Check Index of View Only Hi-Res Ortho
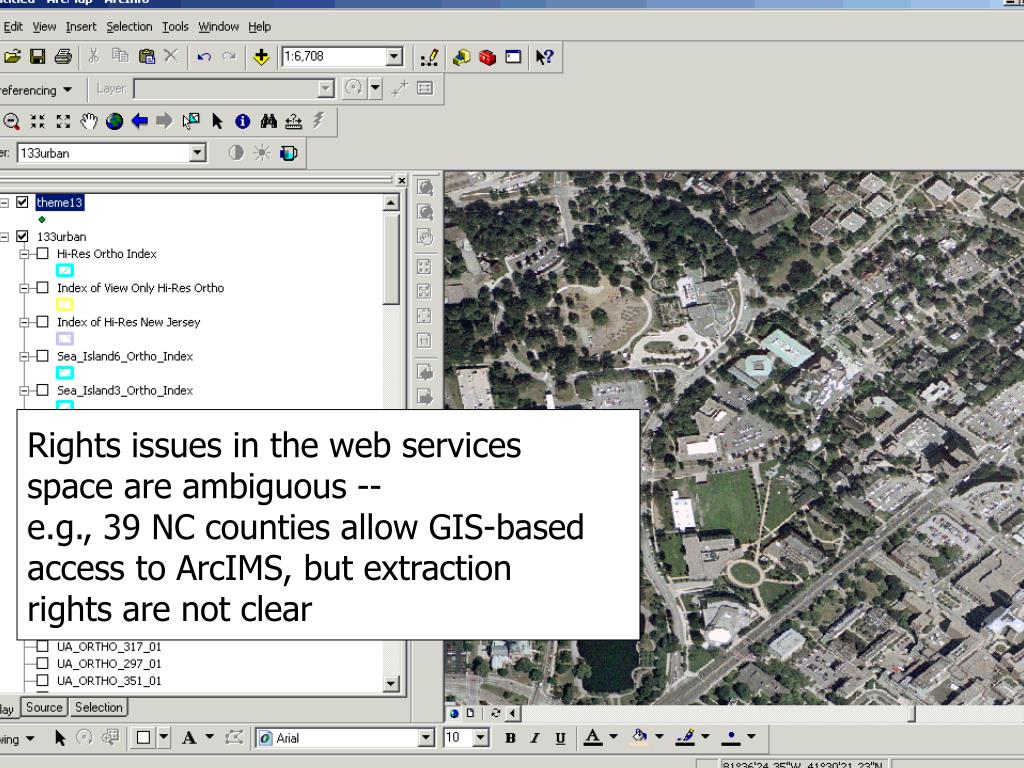This screenshot has width=1024, height=768. click(42, 287)
